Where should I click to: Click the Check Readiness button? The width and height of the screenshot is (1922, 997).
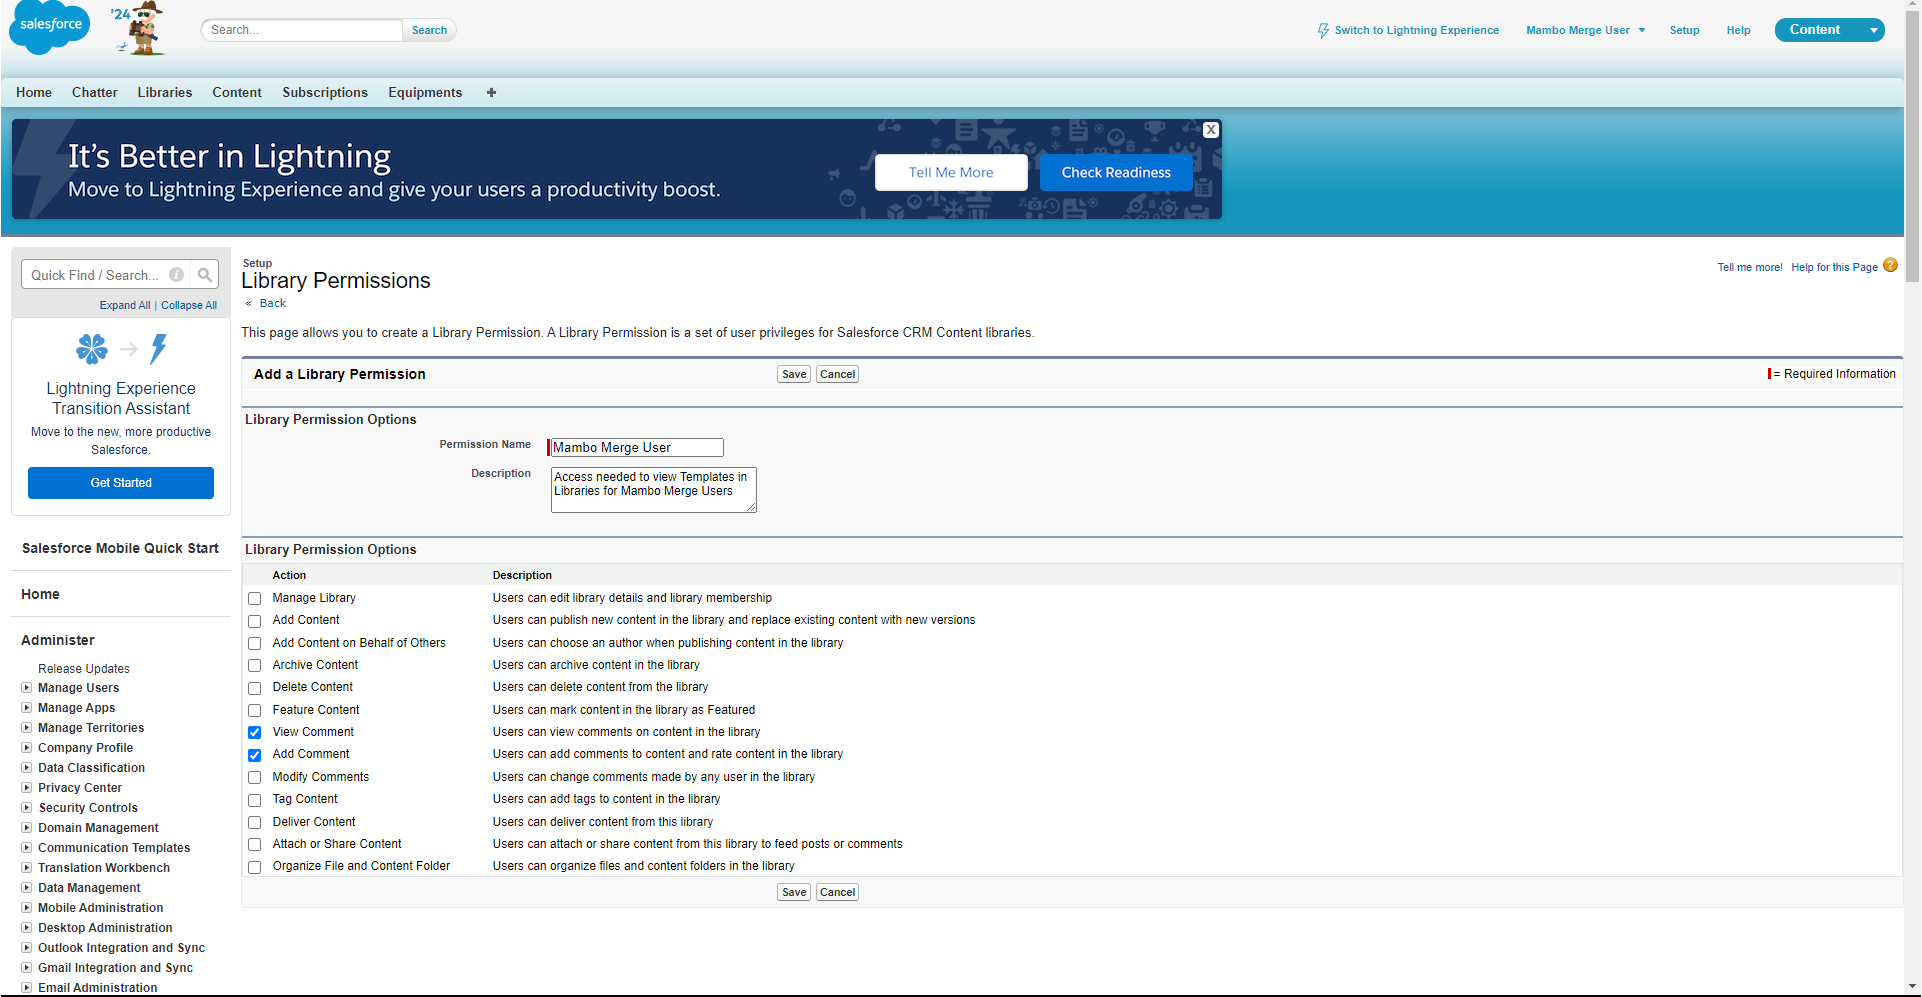(x=1116, y=172)
